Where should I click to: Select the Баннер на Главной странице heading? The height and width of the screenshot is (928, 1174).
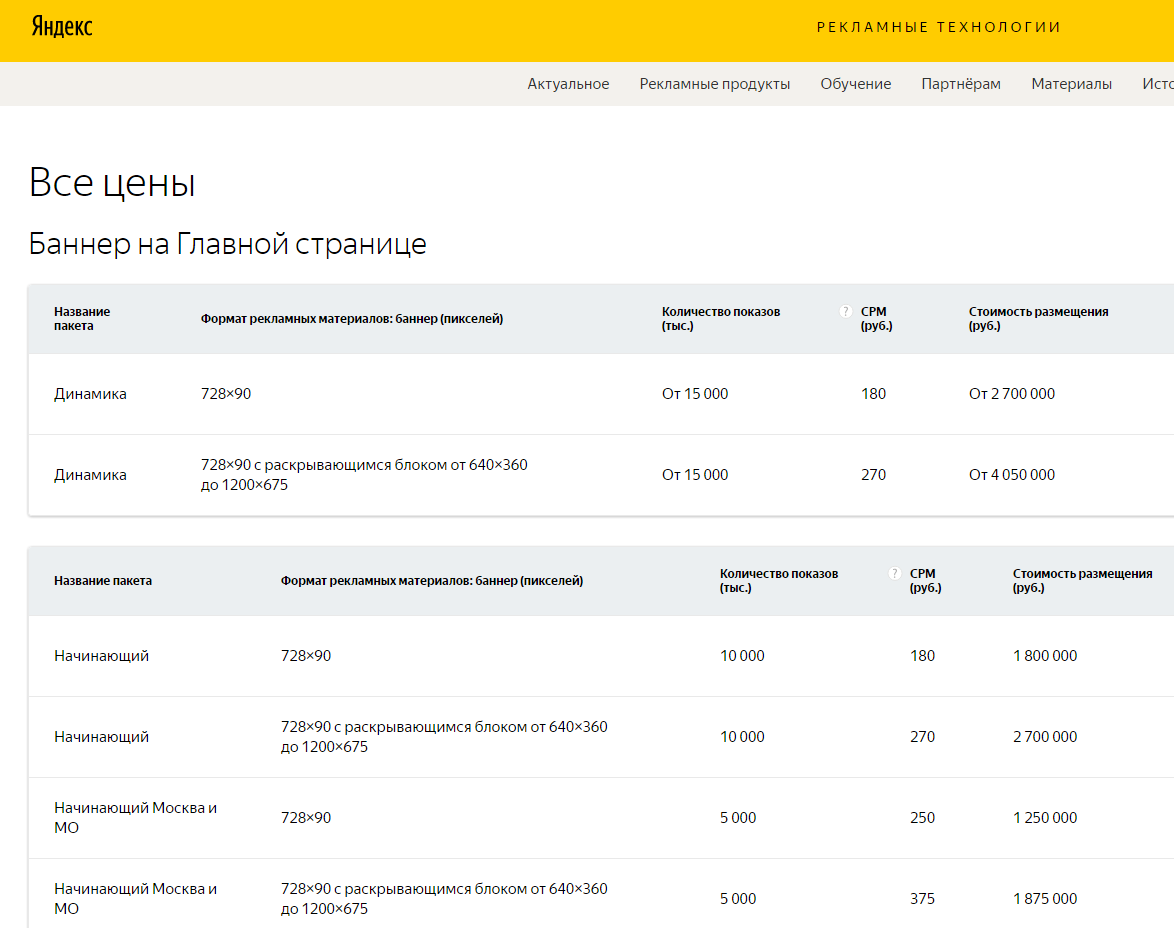pyautogui.click(x=228, y=244)
